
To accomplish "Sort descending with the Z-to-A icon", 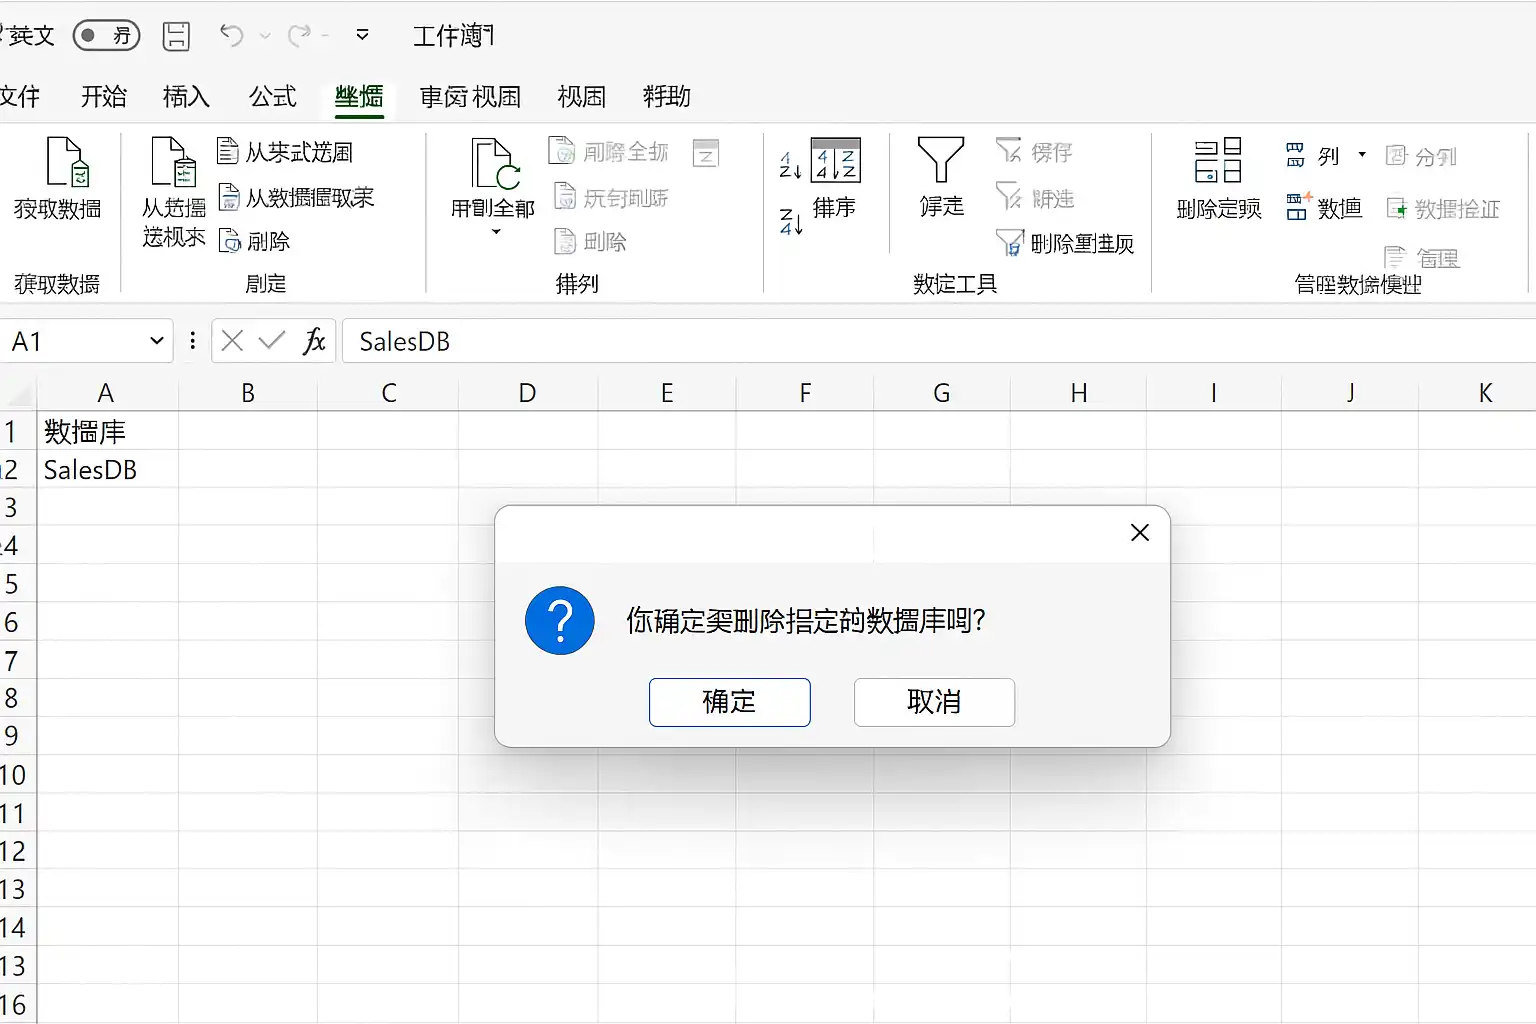I will pos(790,222).
